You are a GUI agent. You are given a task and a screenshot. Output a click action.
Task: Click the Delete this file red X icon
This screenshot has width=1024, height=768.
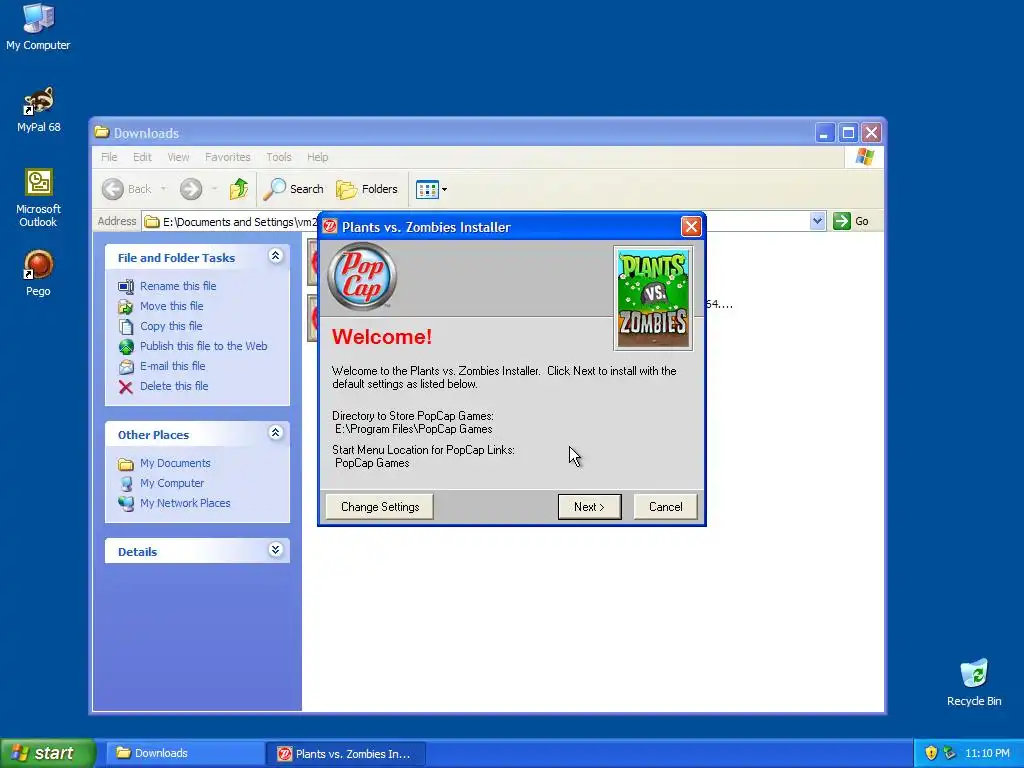click(126, 387)
